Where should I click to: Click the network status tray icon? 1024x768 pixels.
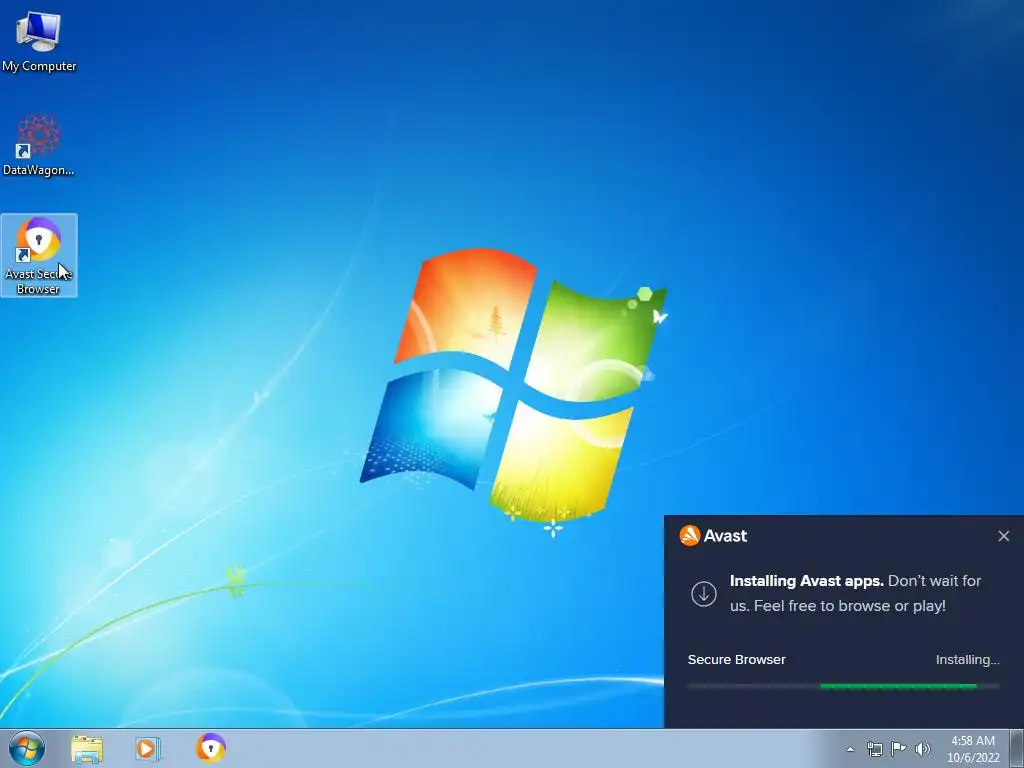tap(874, 749)
